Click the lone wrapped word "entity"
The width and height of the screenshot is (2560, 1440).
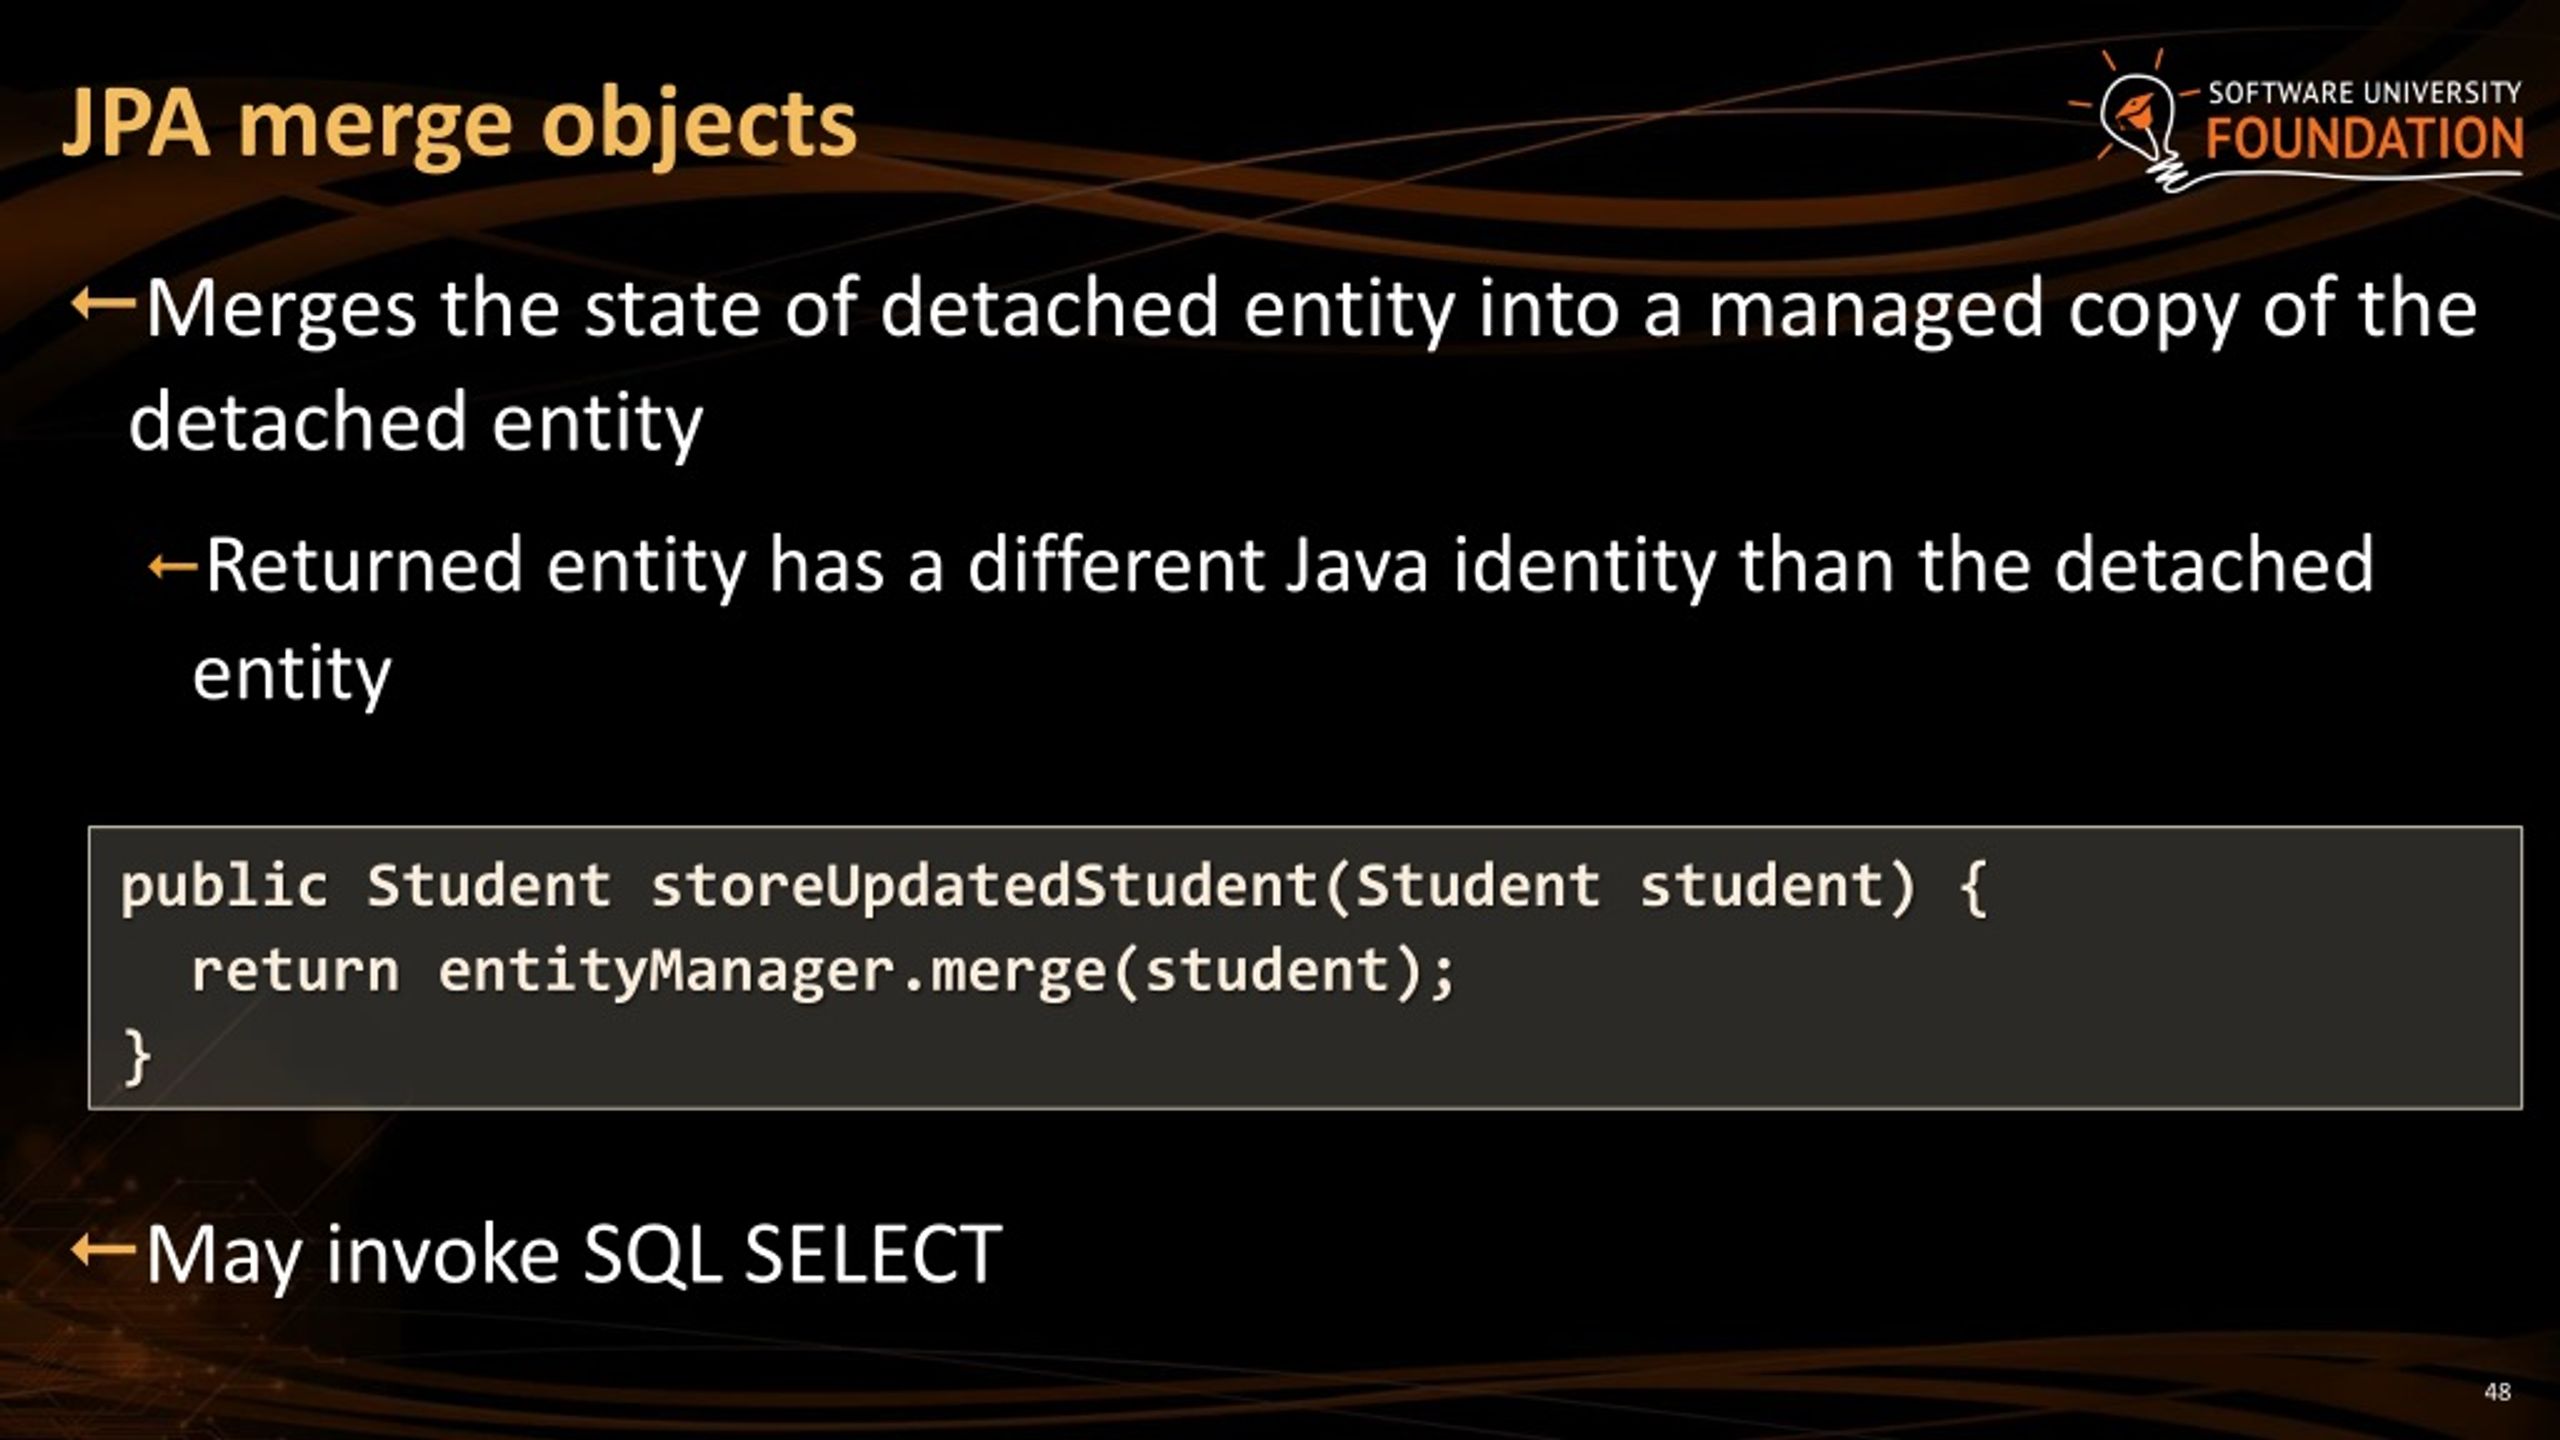pos(291,673)
